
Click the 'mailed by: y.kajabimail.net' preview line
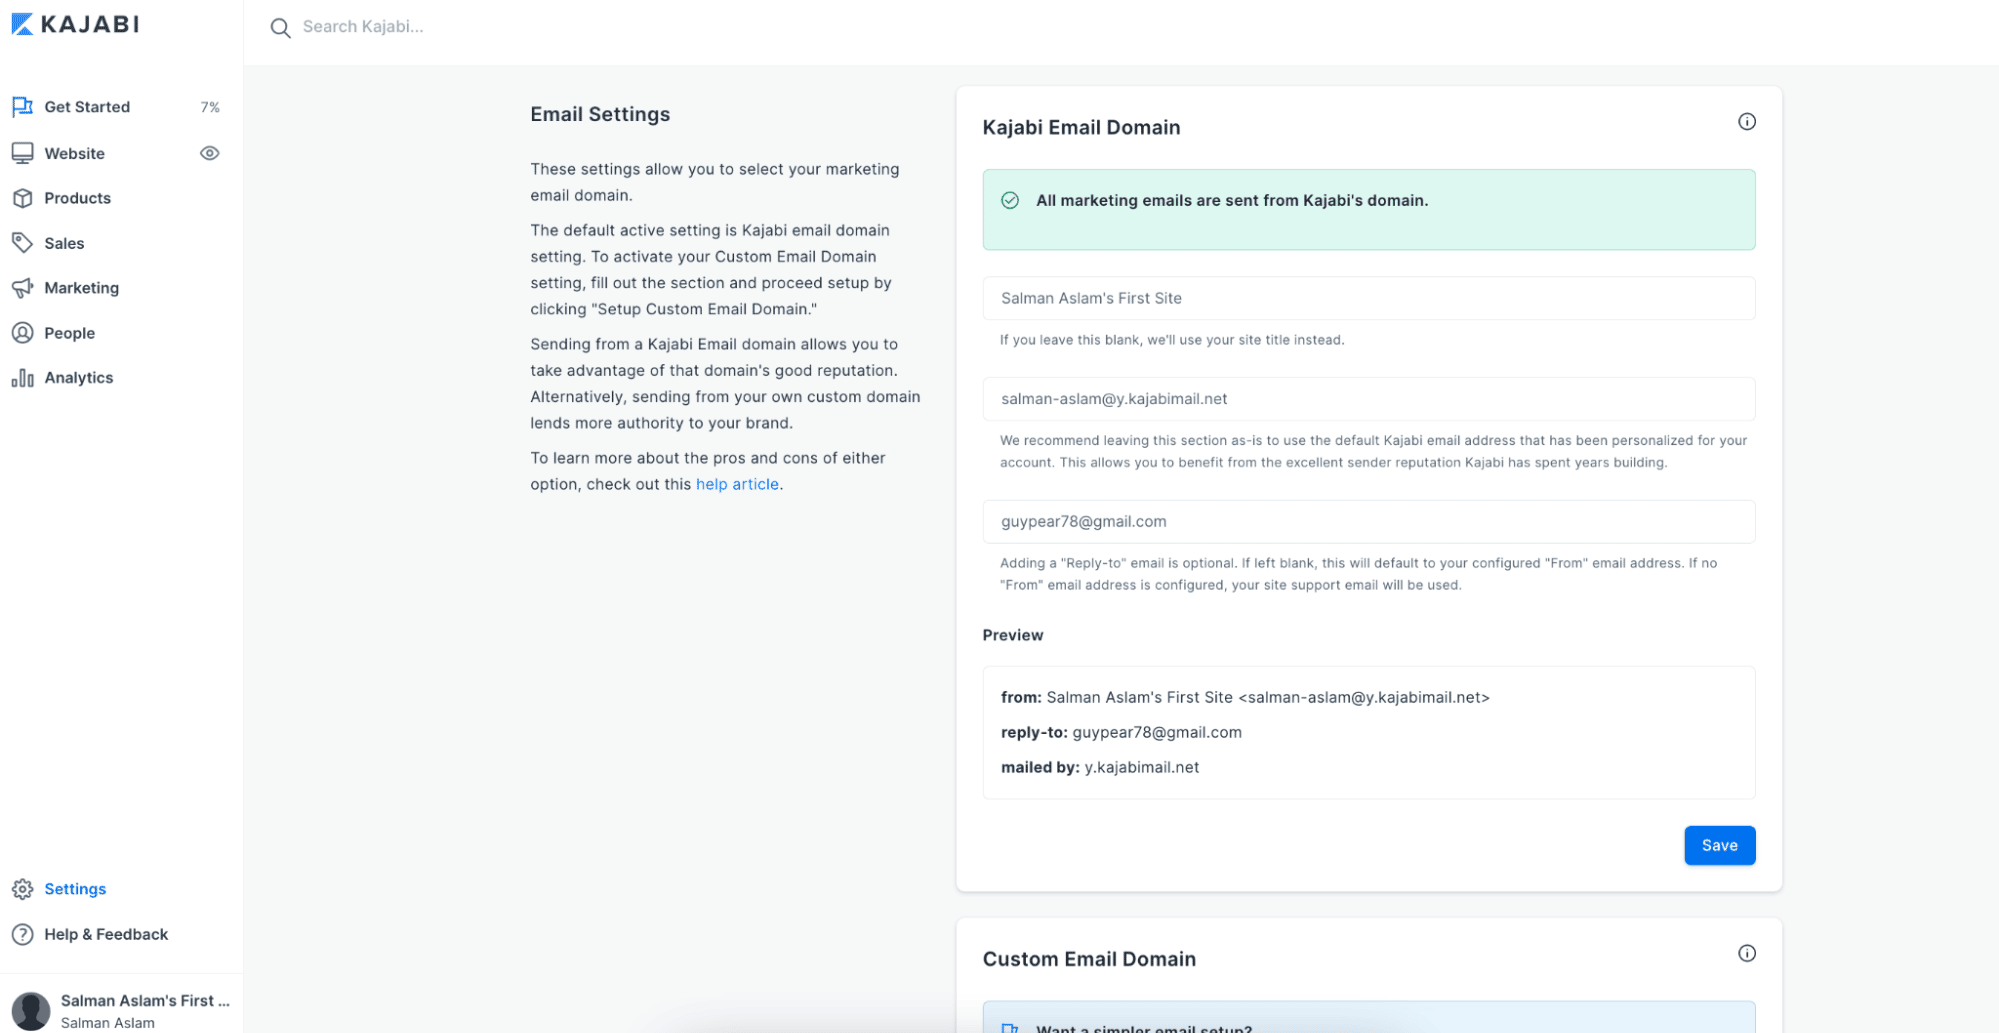1100,768
